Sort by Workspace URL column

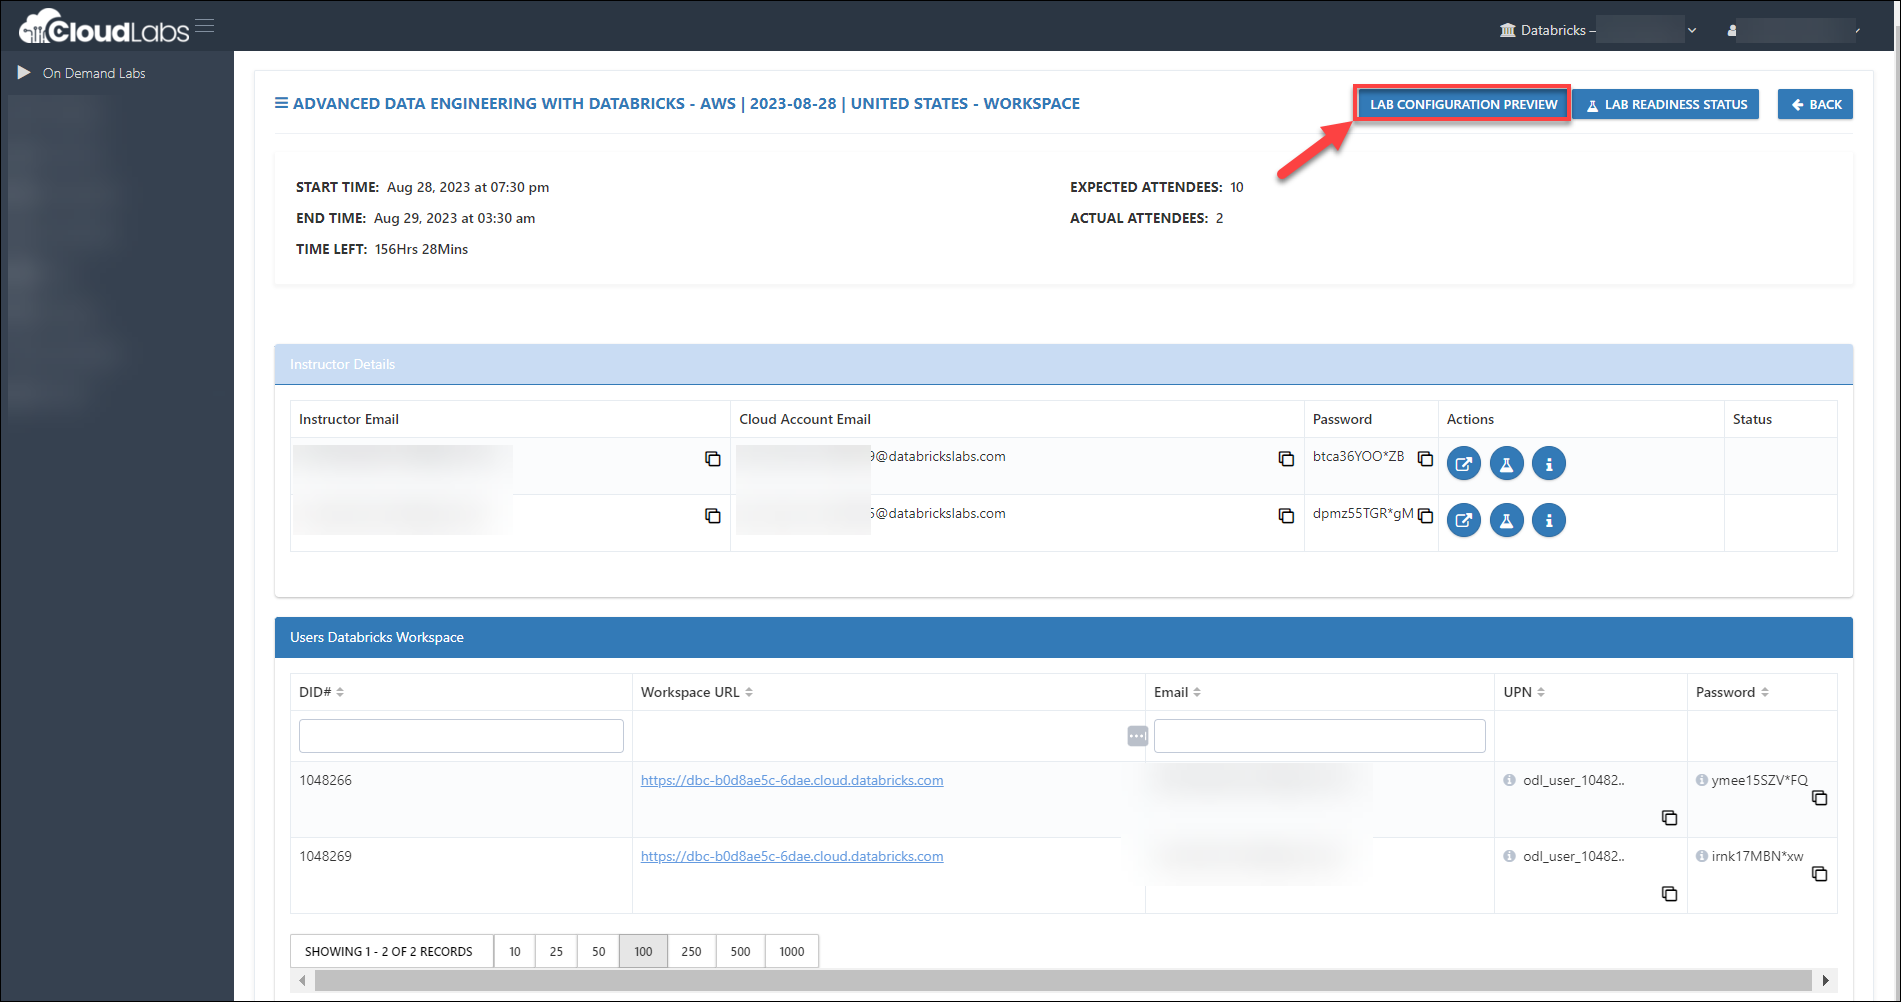[x=749, y=692]
